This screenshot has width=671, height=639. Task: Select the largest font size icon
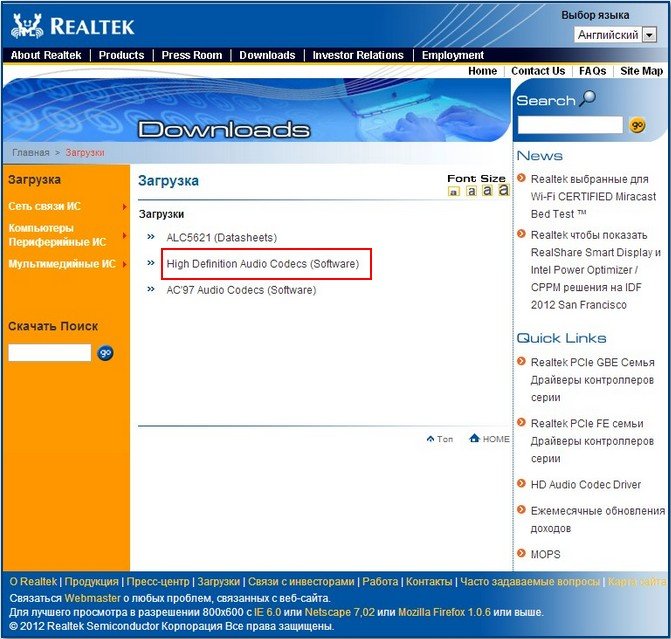click(x=504, y=190)
